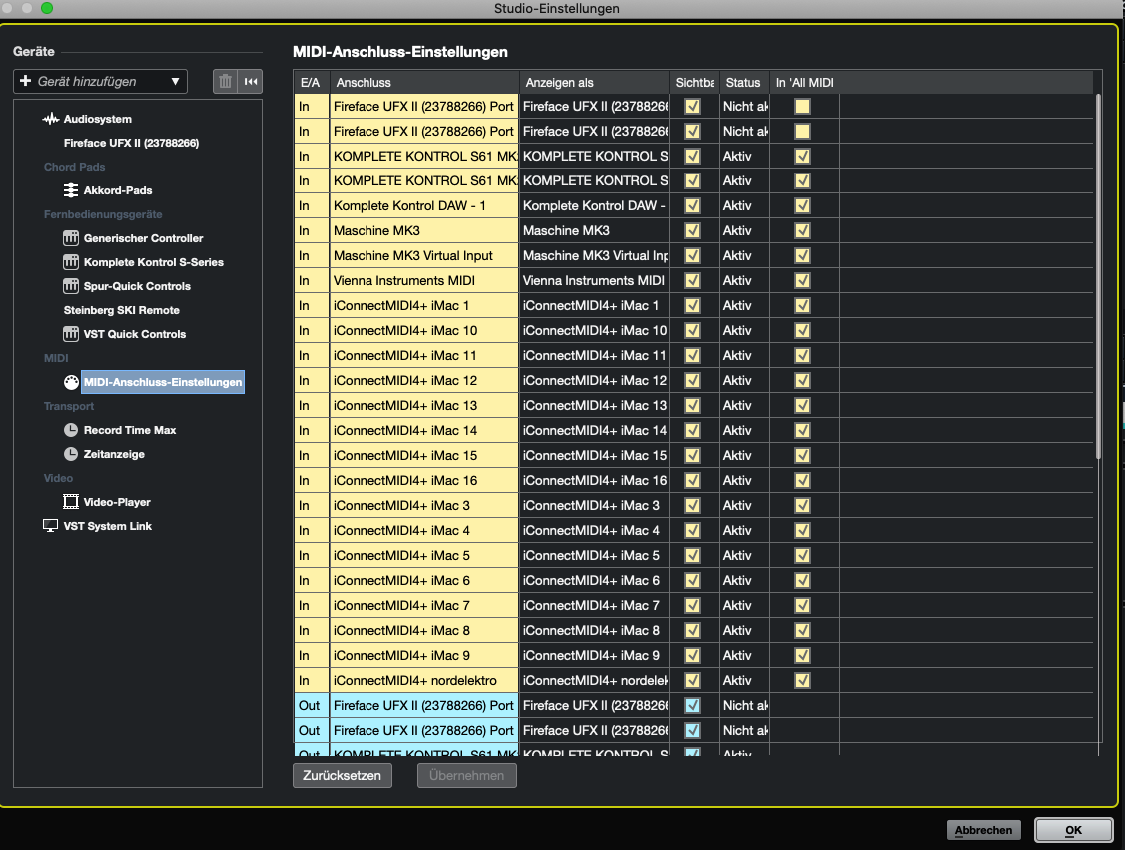
Task: Click the Abbrechen button
Action: point(983,830)
